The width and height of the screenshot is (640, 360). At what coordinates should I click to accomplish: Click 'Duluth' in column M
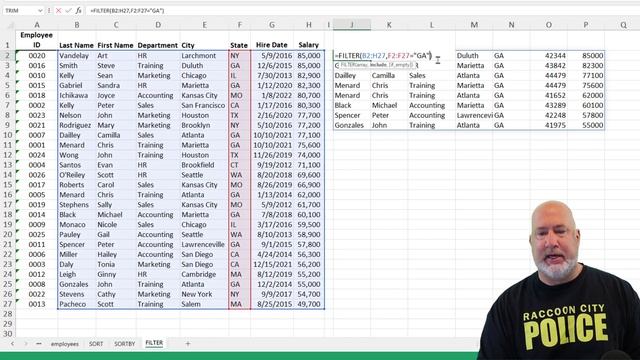[x=474, y=56]
